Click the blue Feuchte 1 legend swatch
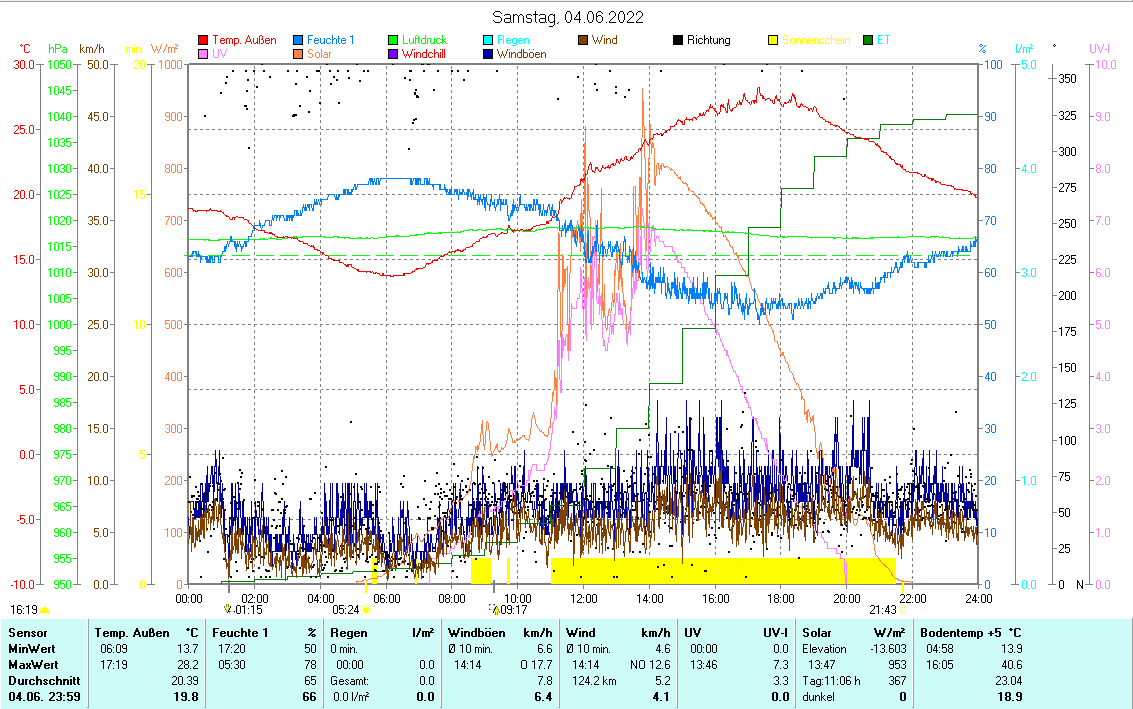This screenshot has width=1133, height=709. 298,40
